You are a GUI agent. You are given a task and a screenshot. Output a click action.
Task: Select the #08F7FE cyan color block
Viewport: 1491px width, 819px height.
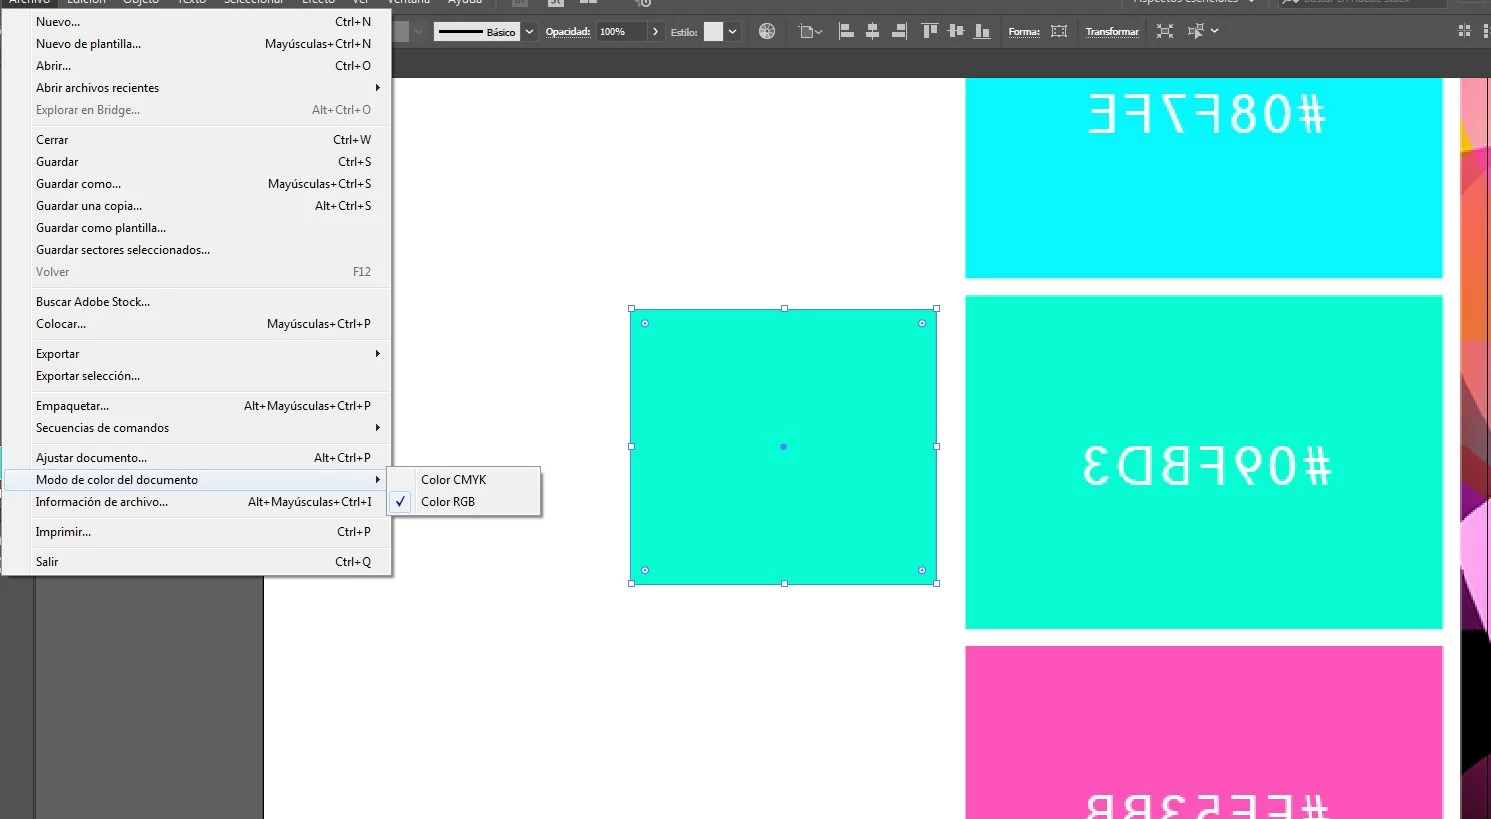click(x=1204, y=177)
